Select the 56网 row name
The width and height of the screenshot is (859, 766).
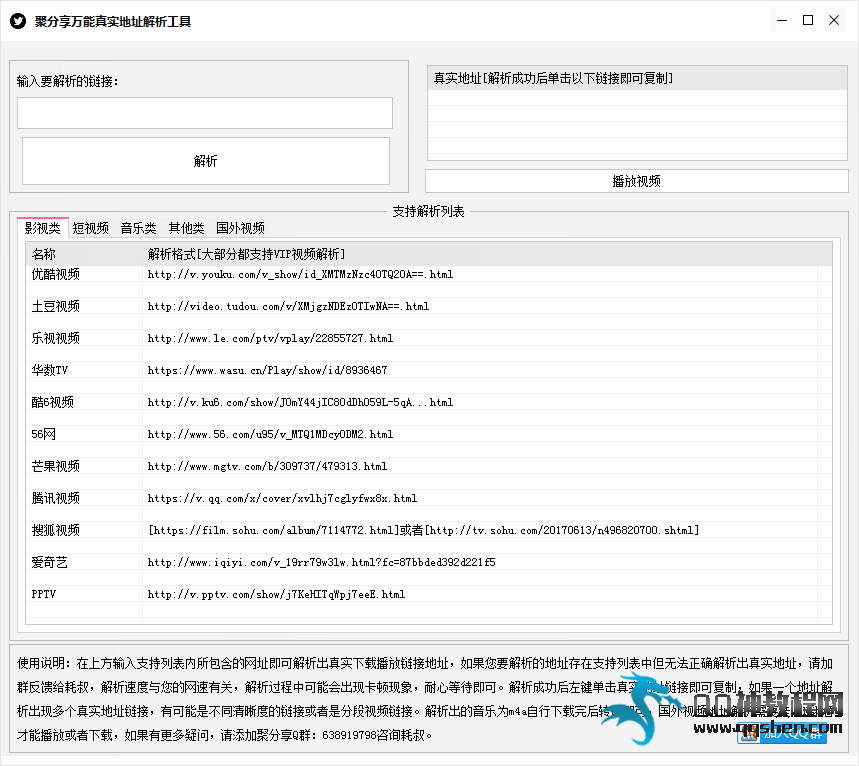(44, 434)
